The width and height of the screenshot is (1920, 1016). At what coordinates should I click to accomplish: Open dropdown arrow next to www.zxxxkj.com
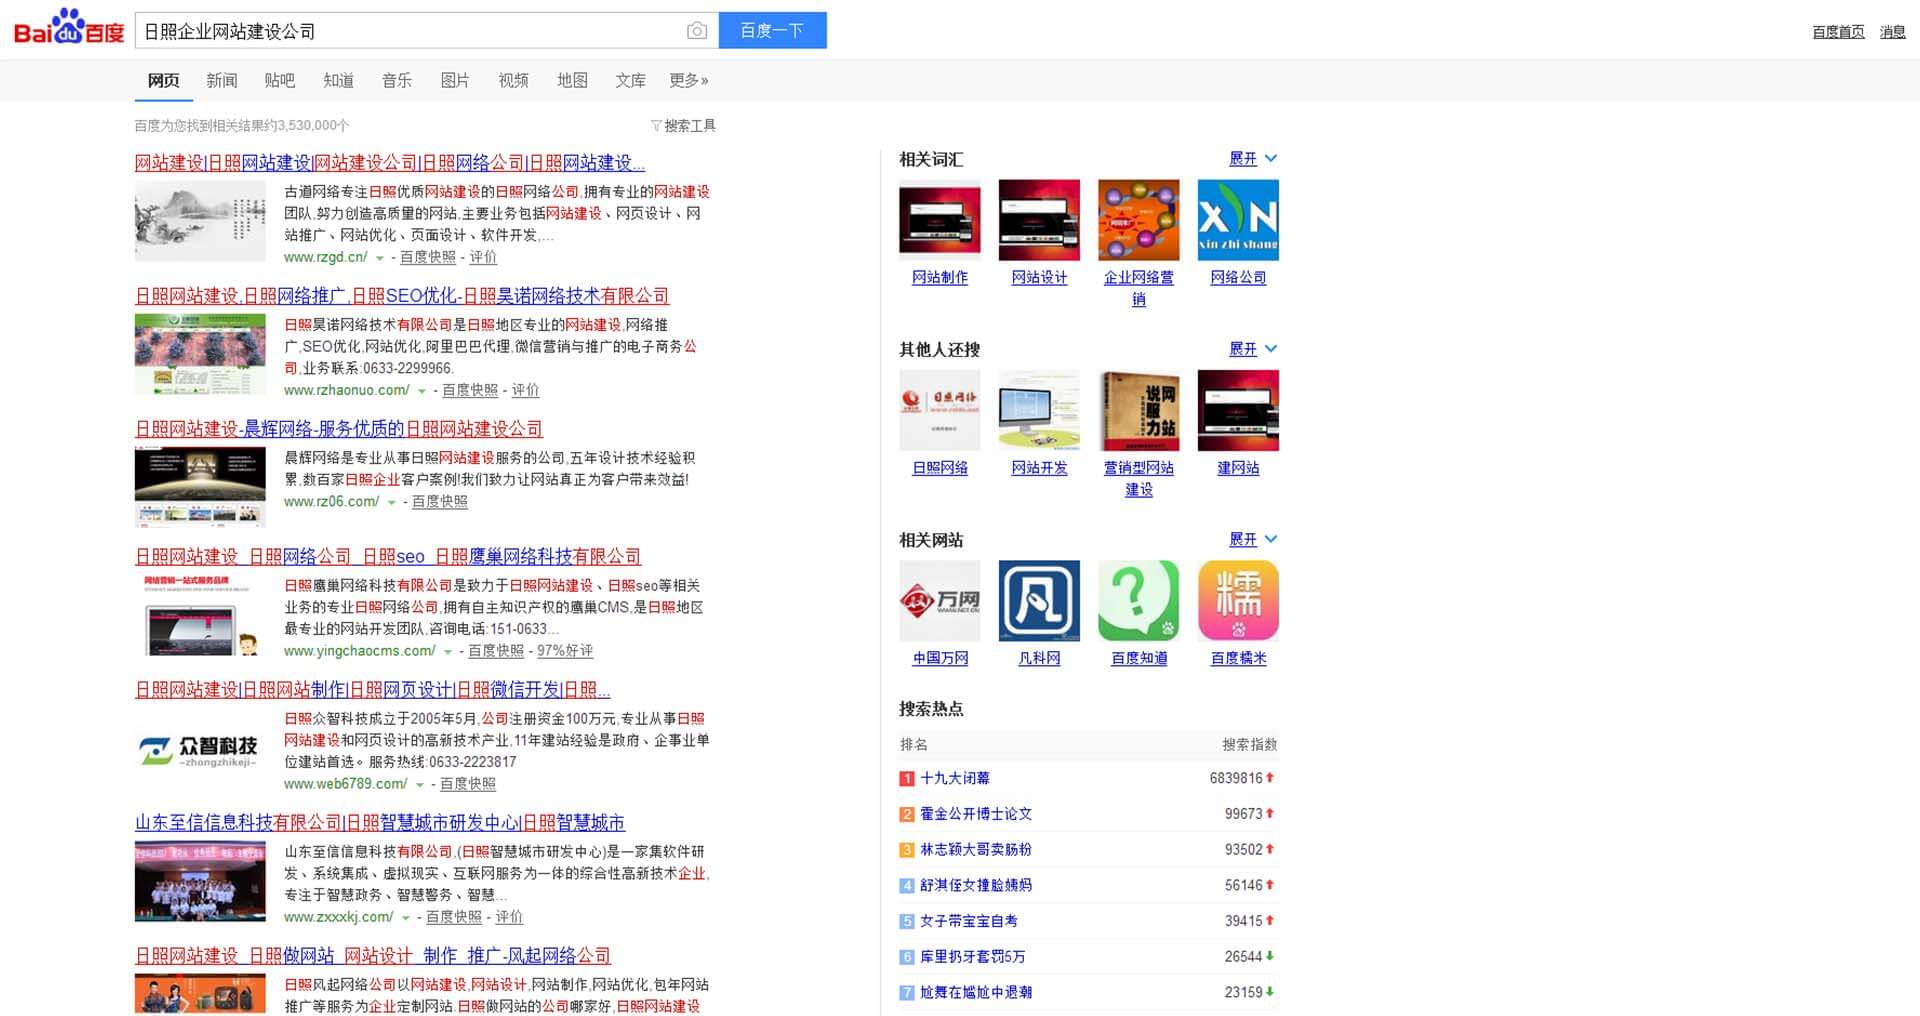click(406, 918)
